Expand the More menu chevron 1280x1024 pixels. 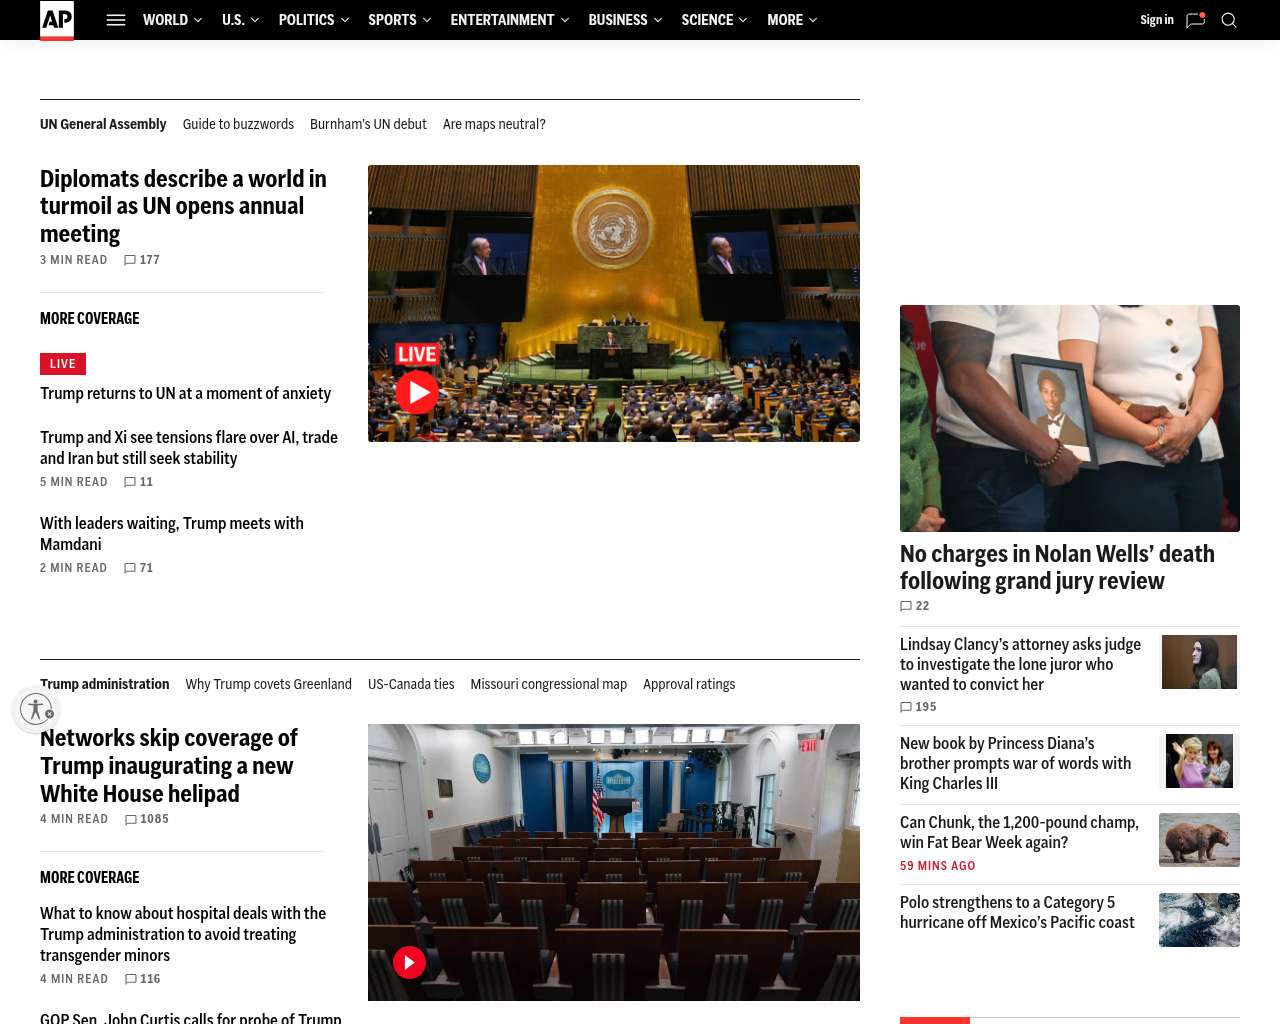click(812, 20)
